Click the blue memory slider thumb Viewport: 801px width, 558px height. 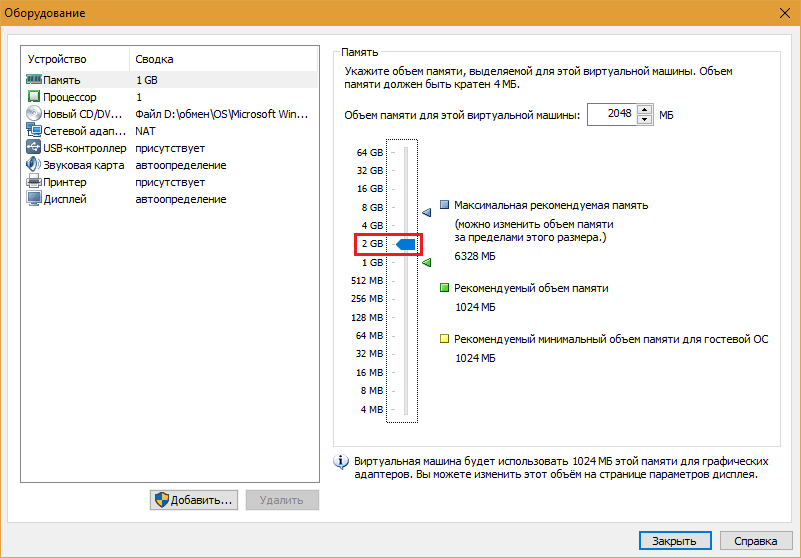[x=405, y=244]
